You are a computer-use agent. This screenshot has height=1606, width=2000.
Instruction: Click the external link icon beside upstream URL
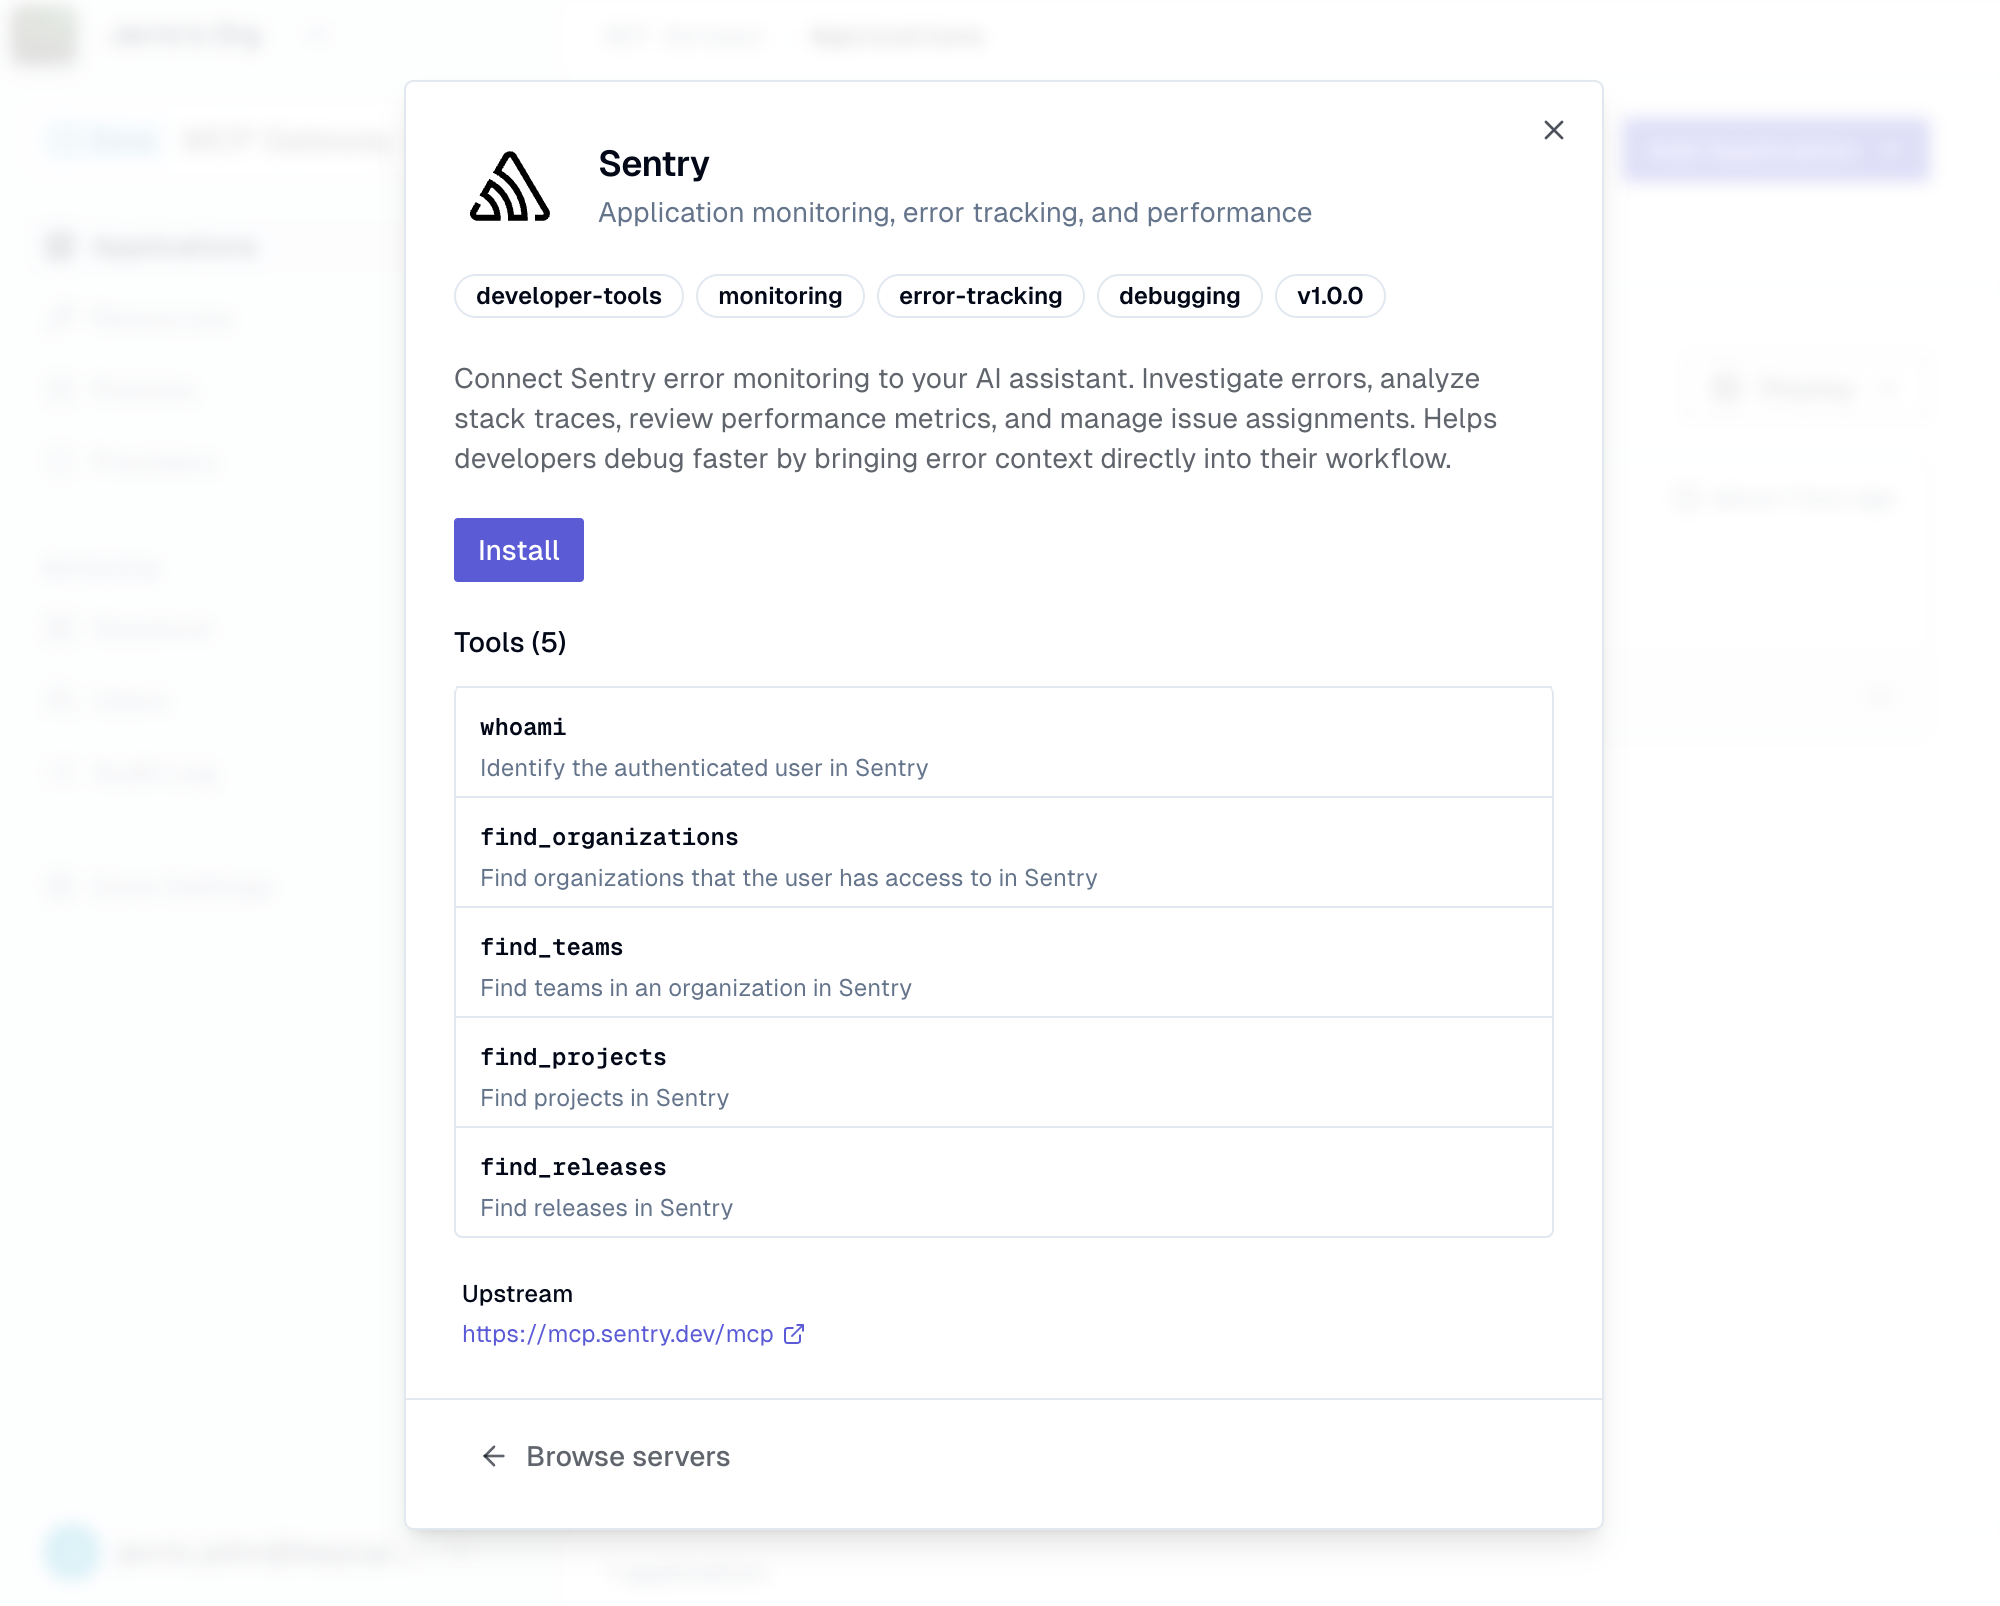(x=794, y=1334)
